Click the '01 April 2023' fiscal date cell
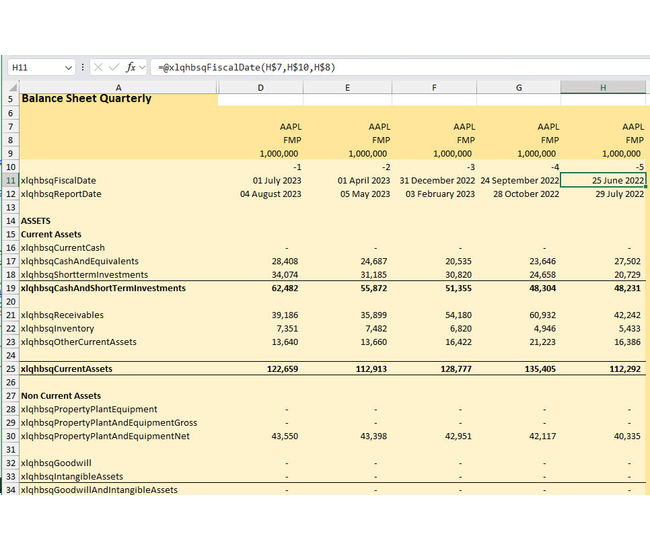Screen dimensions: 650x550 click(x=348, y=181)
